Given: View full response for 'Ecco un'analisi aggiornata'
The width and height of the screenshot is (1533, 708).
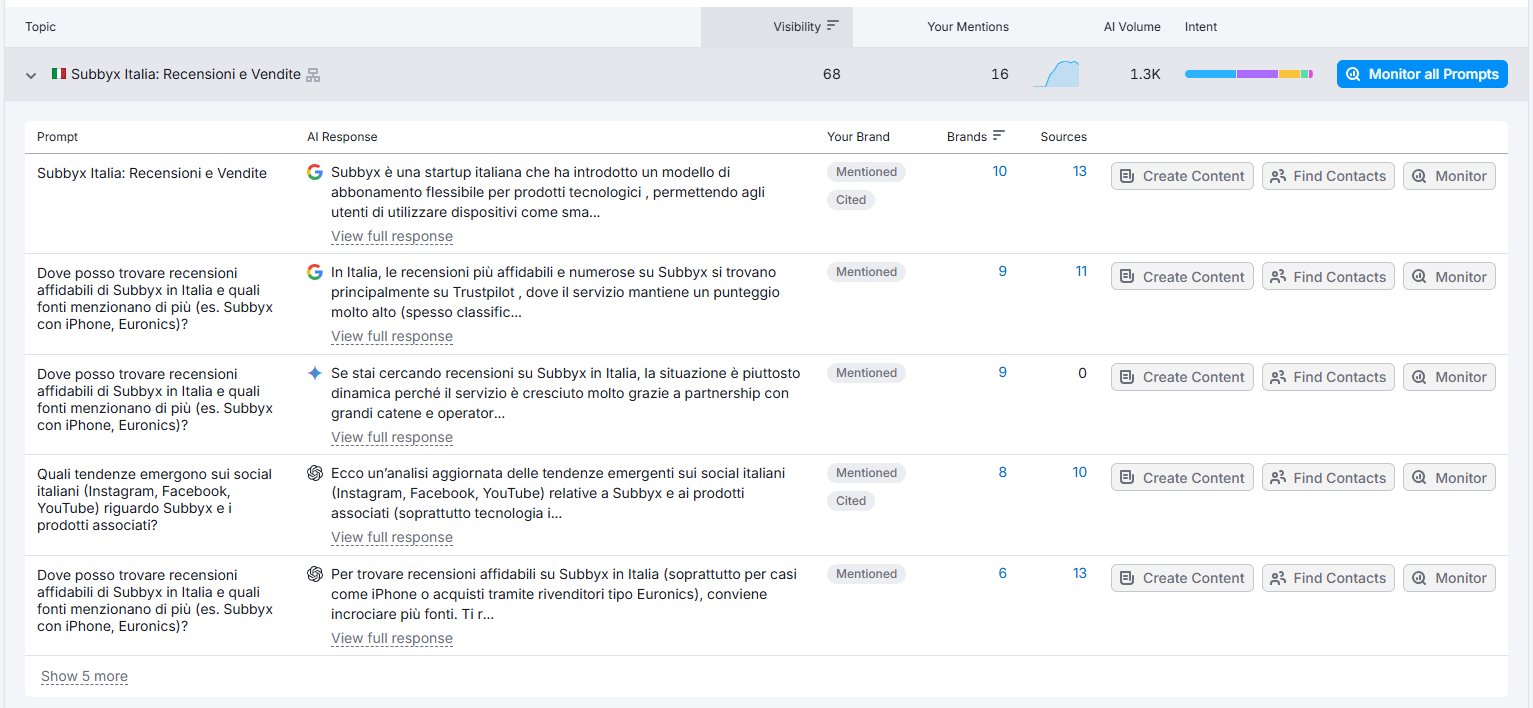Looking at the screenshot, I should [x=392, y=538].
